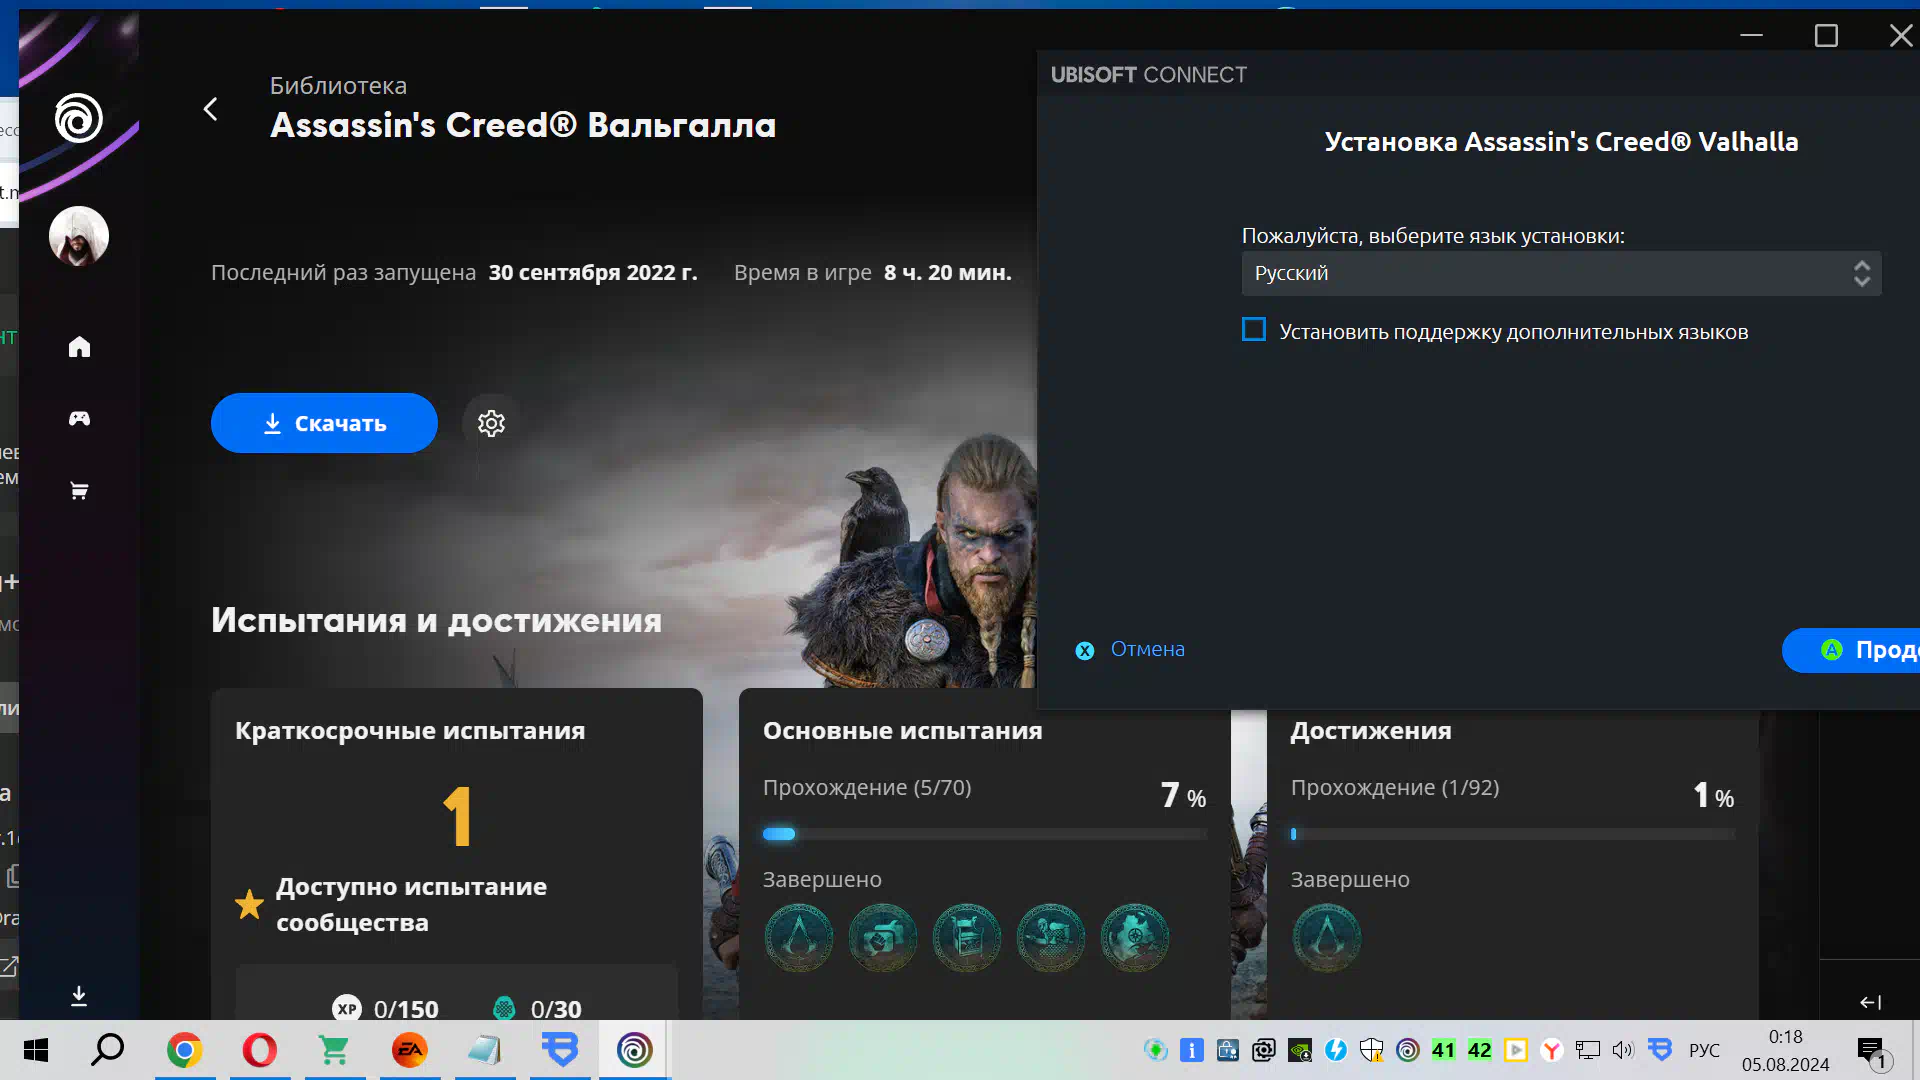Screen dimensions: 1920x1080
Task: Open notification center icon
Action: point(1873,1052)
